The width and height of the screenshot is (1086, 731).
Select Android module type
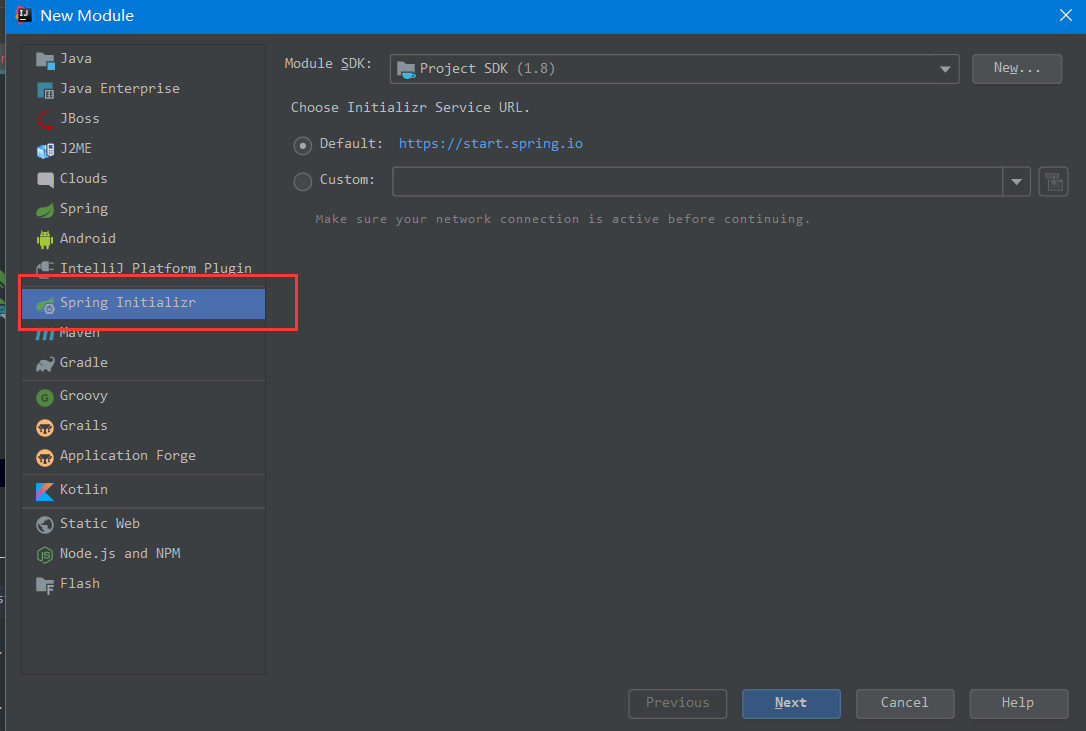click(x=143, y=238)
